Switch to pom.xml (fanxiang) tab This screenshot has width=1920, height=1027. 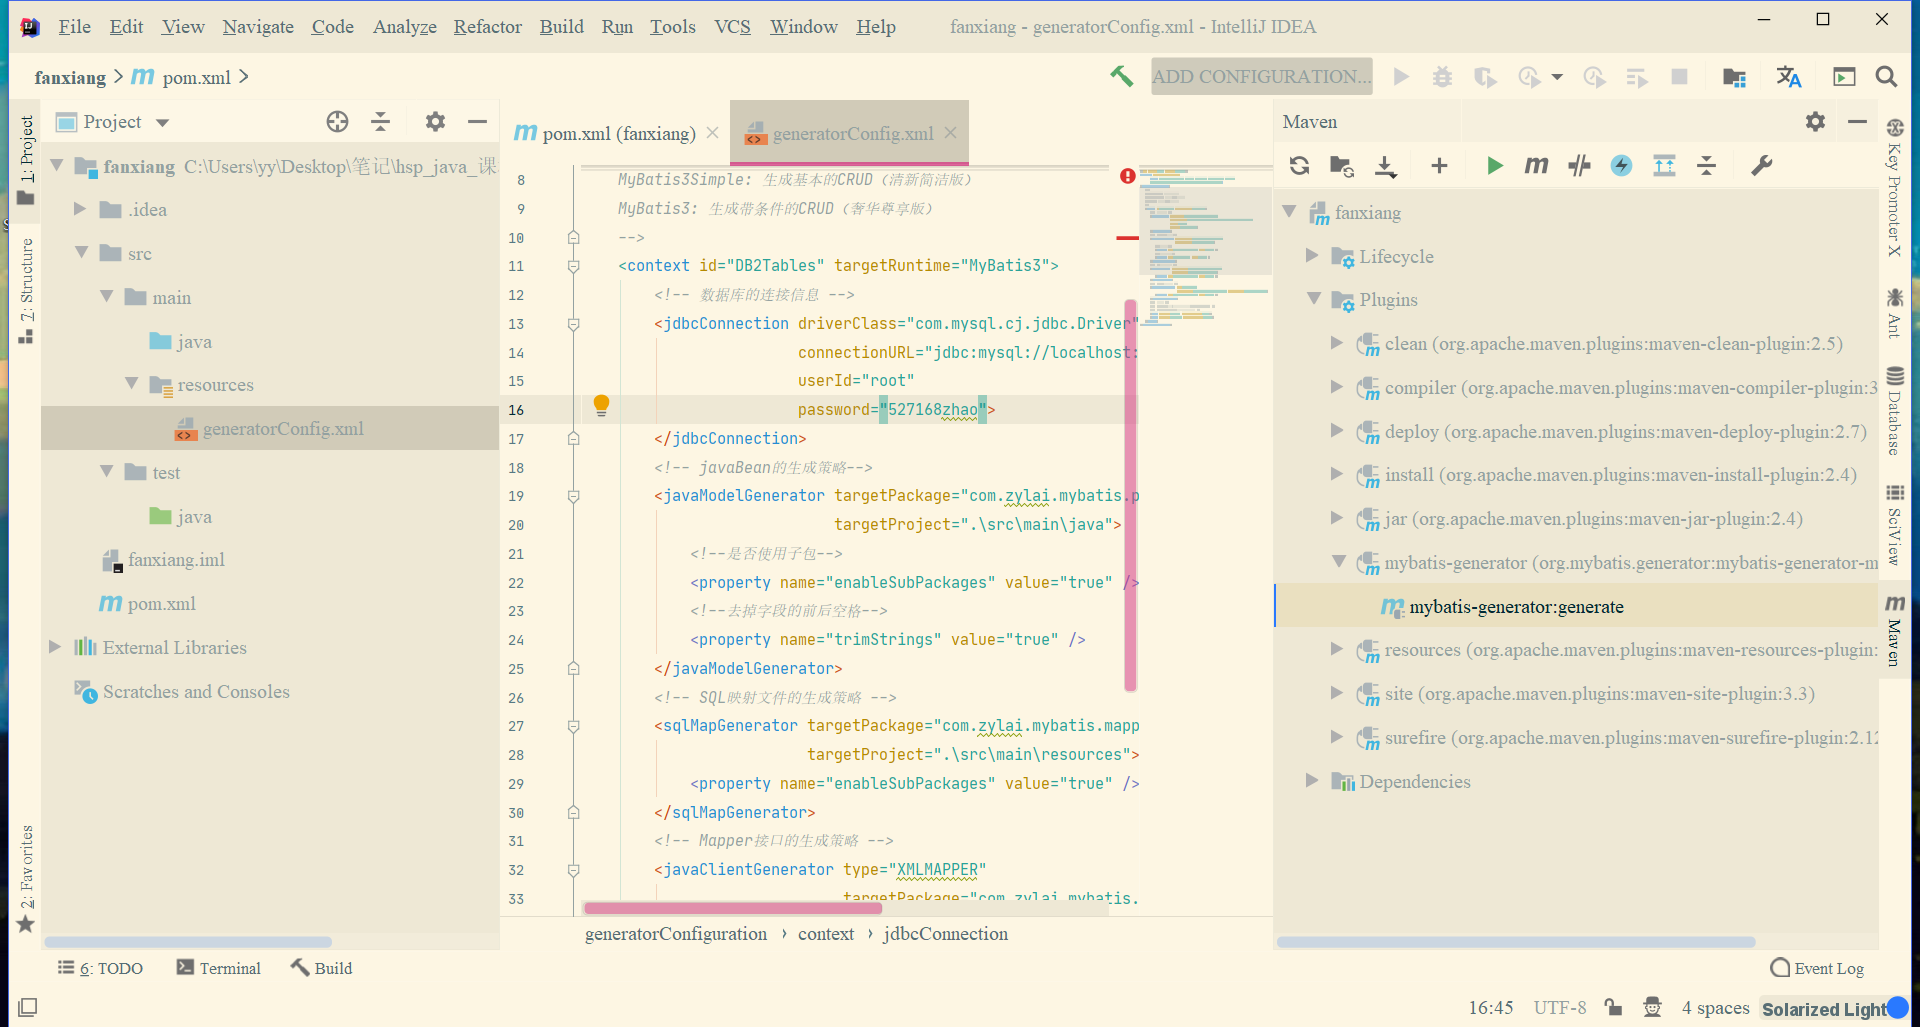617,133
